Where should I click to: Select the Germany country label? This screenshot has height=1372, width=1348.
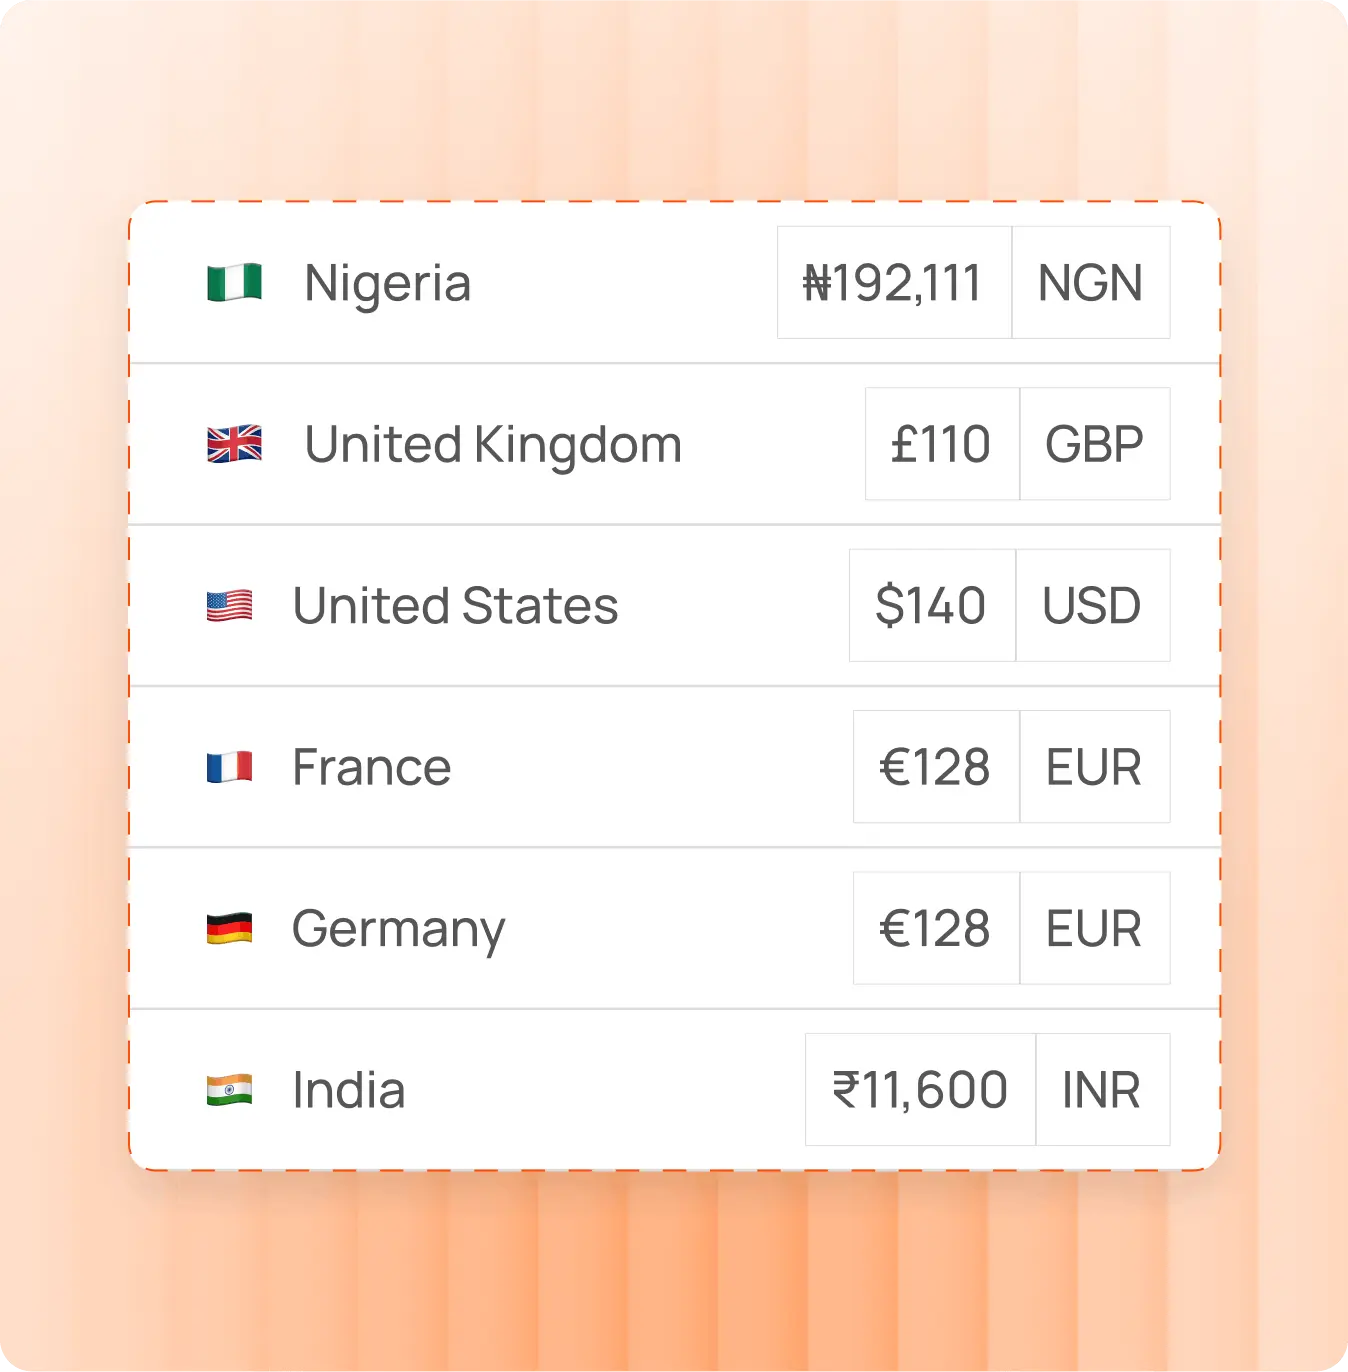[398, 929]
